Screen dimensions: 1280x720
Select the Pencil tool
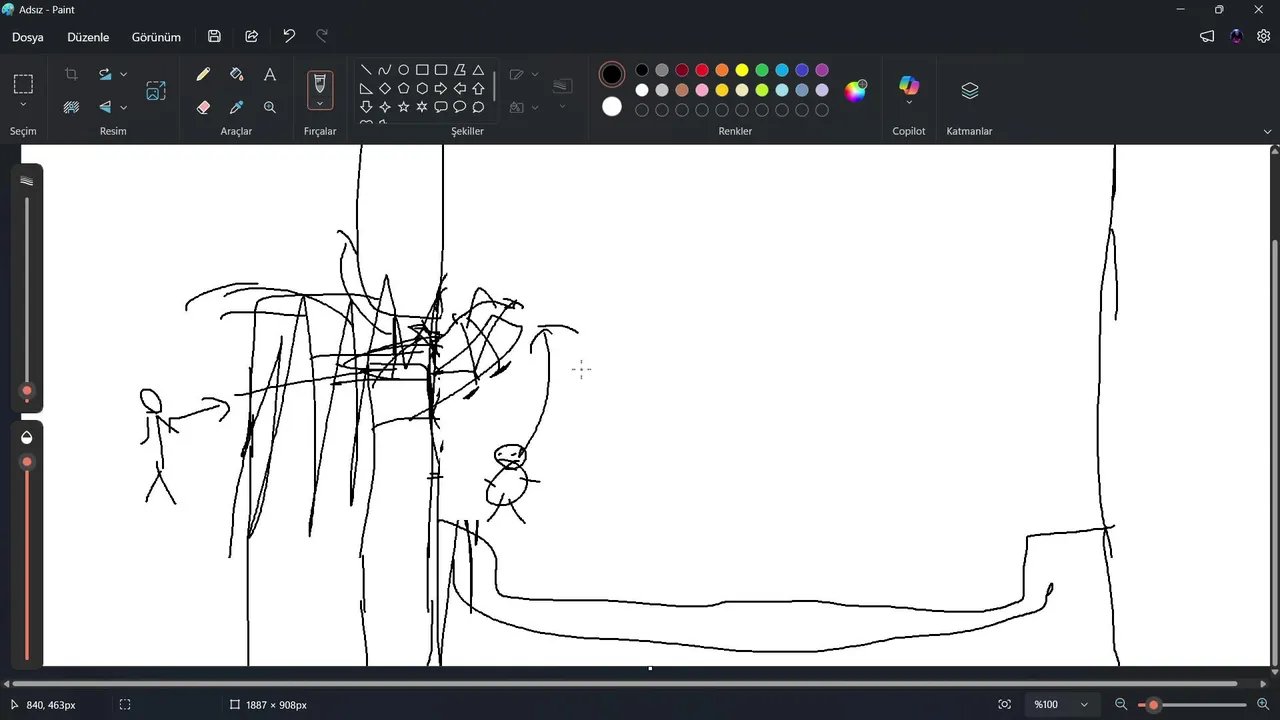pos(203,74)
